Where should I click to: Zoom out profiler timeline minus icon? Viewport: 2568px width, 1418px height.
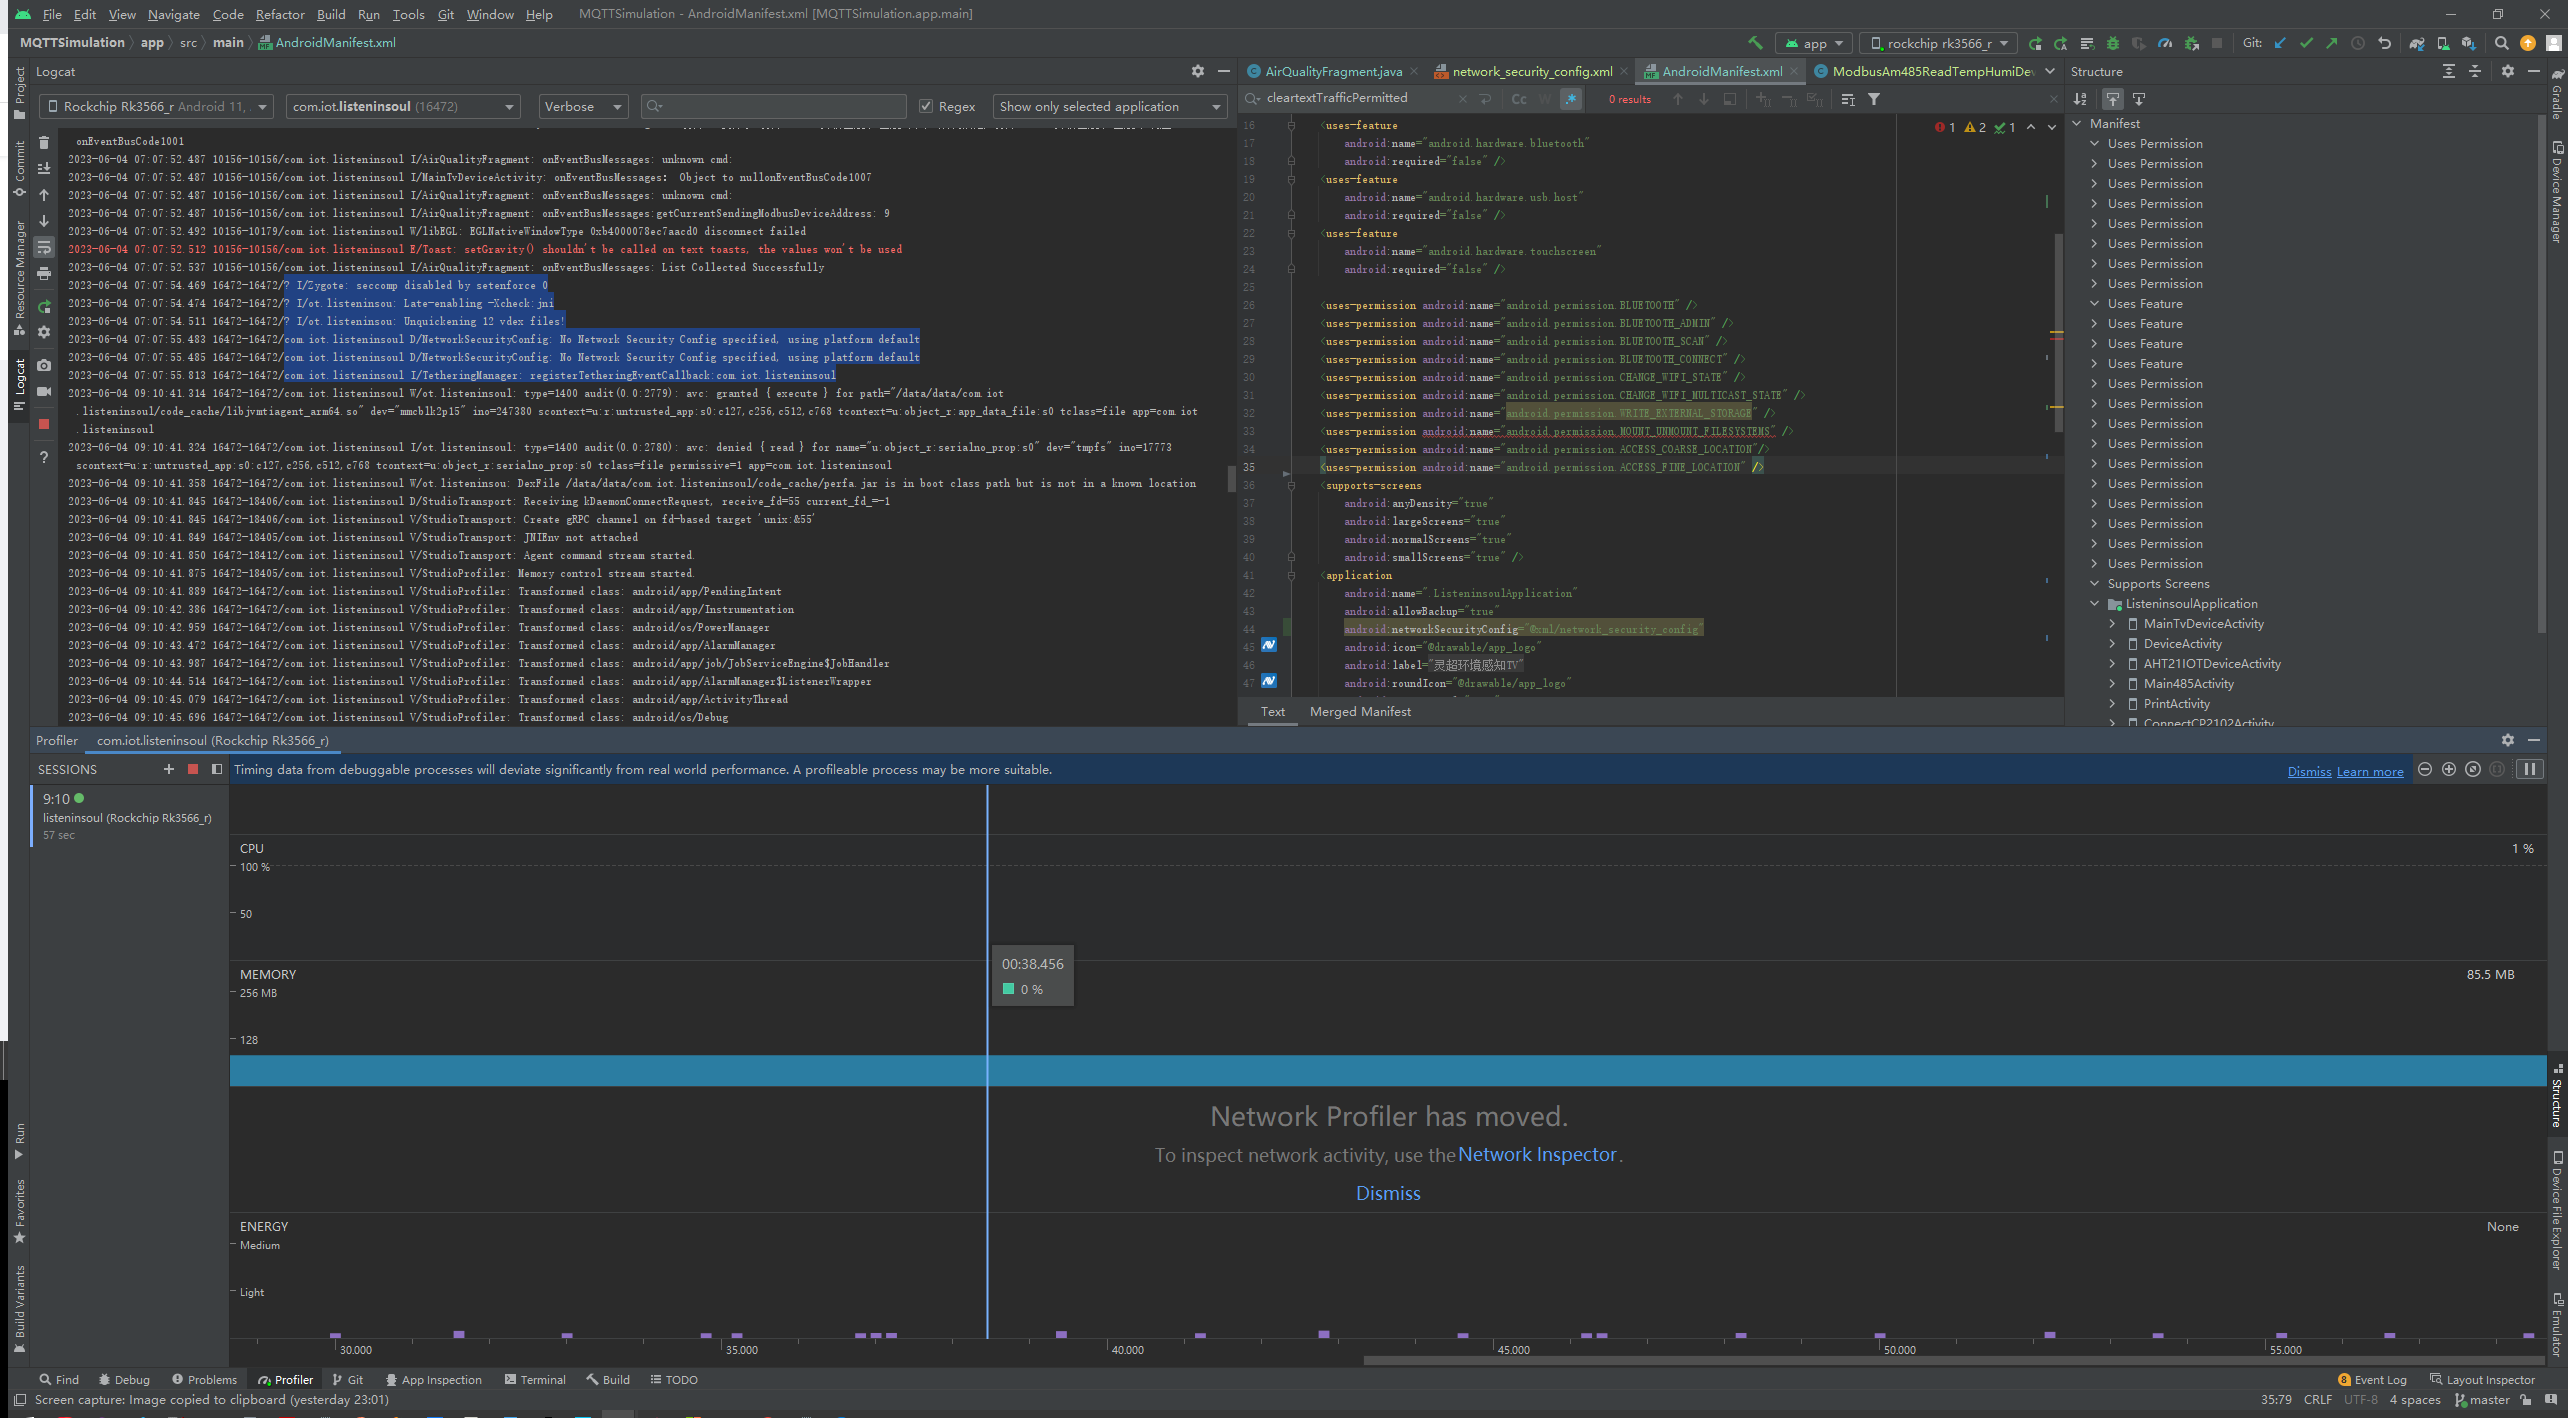click(x=2424, y=769)
